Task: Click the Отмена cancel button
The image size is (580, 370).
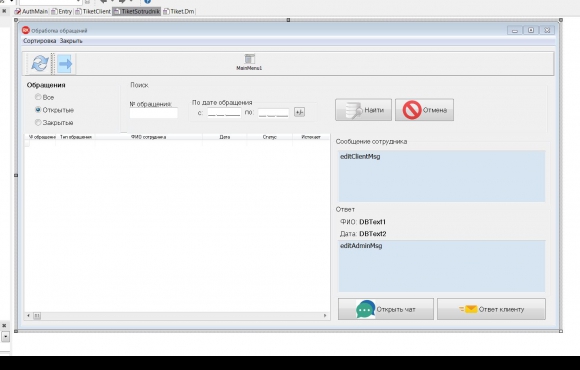Action: point(424,110)
